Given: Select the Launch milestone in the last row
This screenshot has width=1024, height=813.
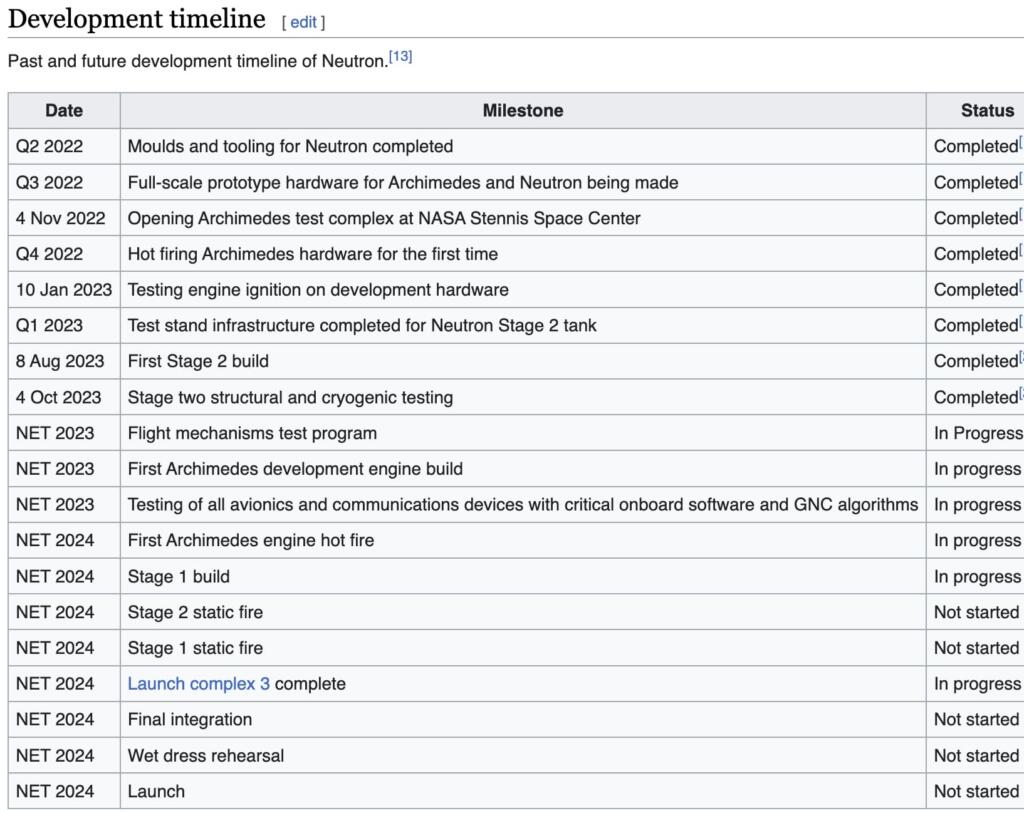Looking at the screenshot, I should (x=156, y=792).
